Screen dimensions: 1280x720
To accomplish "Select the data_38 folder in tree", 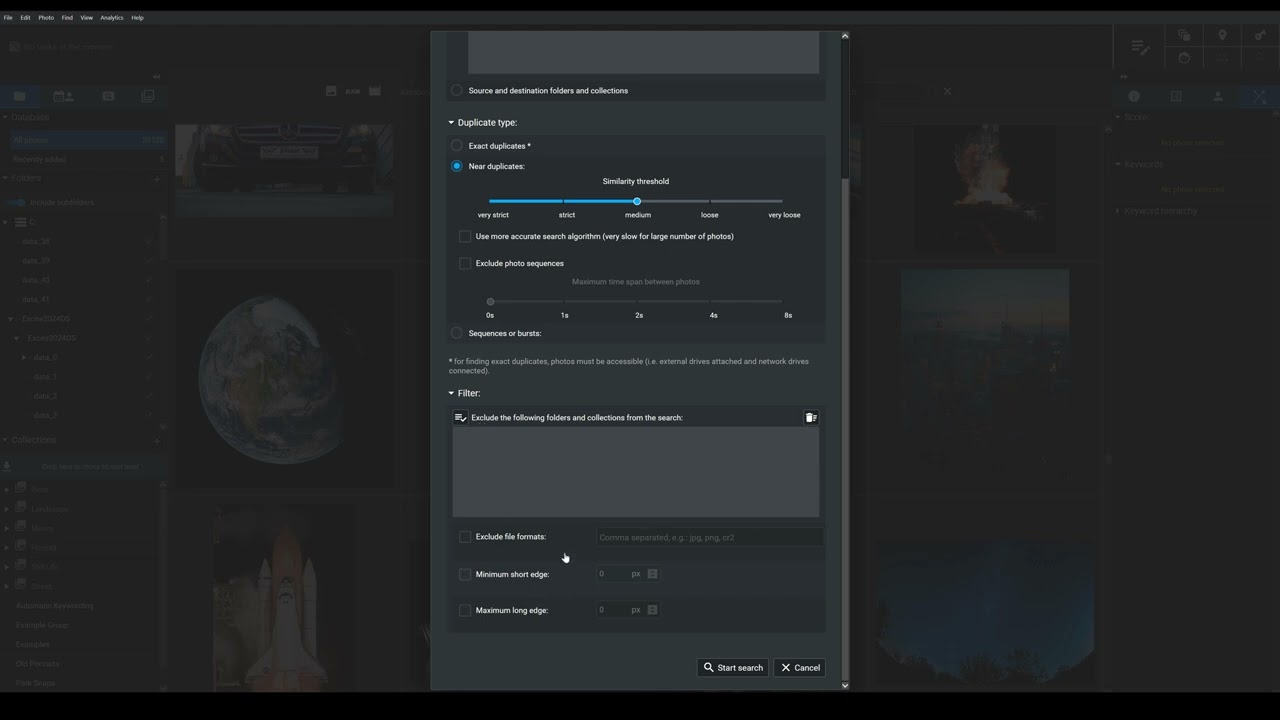I will 36,242.
